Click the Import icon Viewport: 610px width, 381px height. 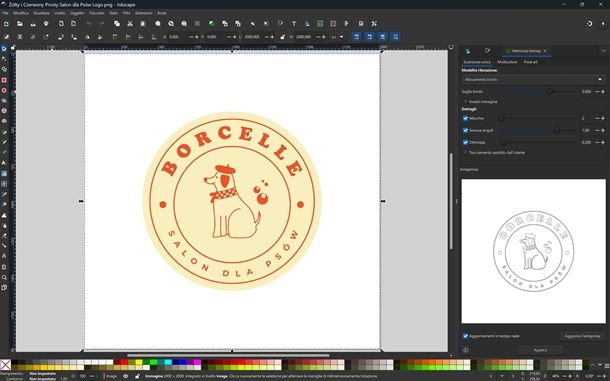(x=61, y=24)
